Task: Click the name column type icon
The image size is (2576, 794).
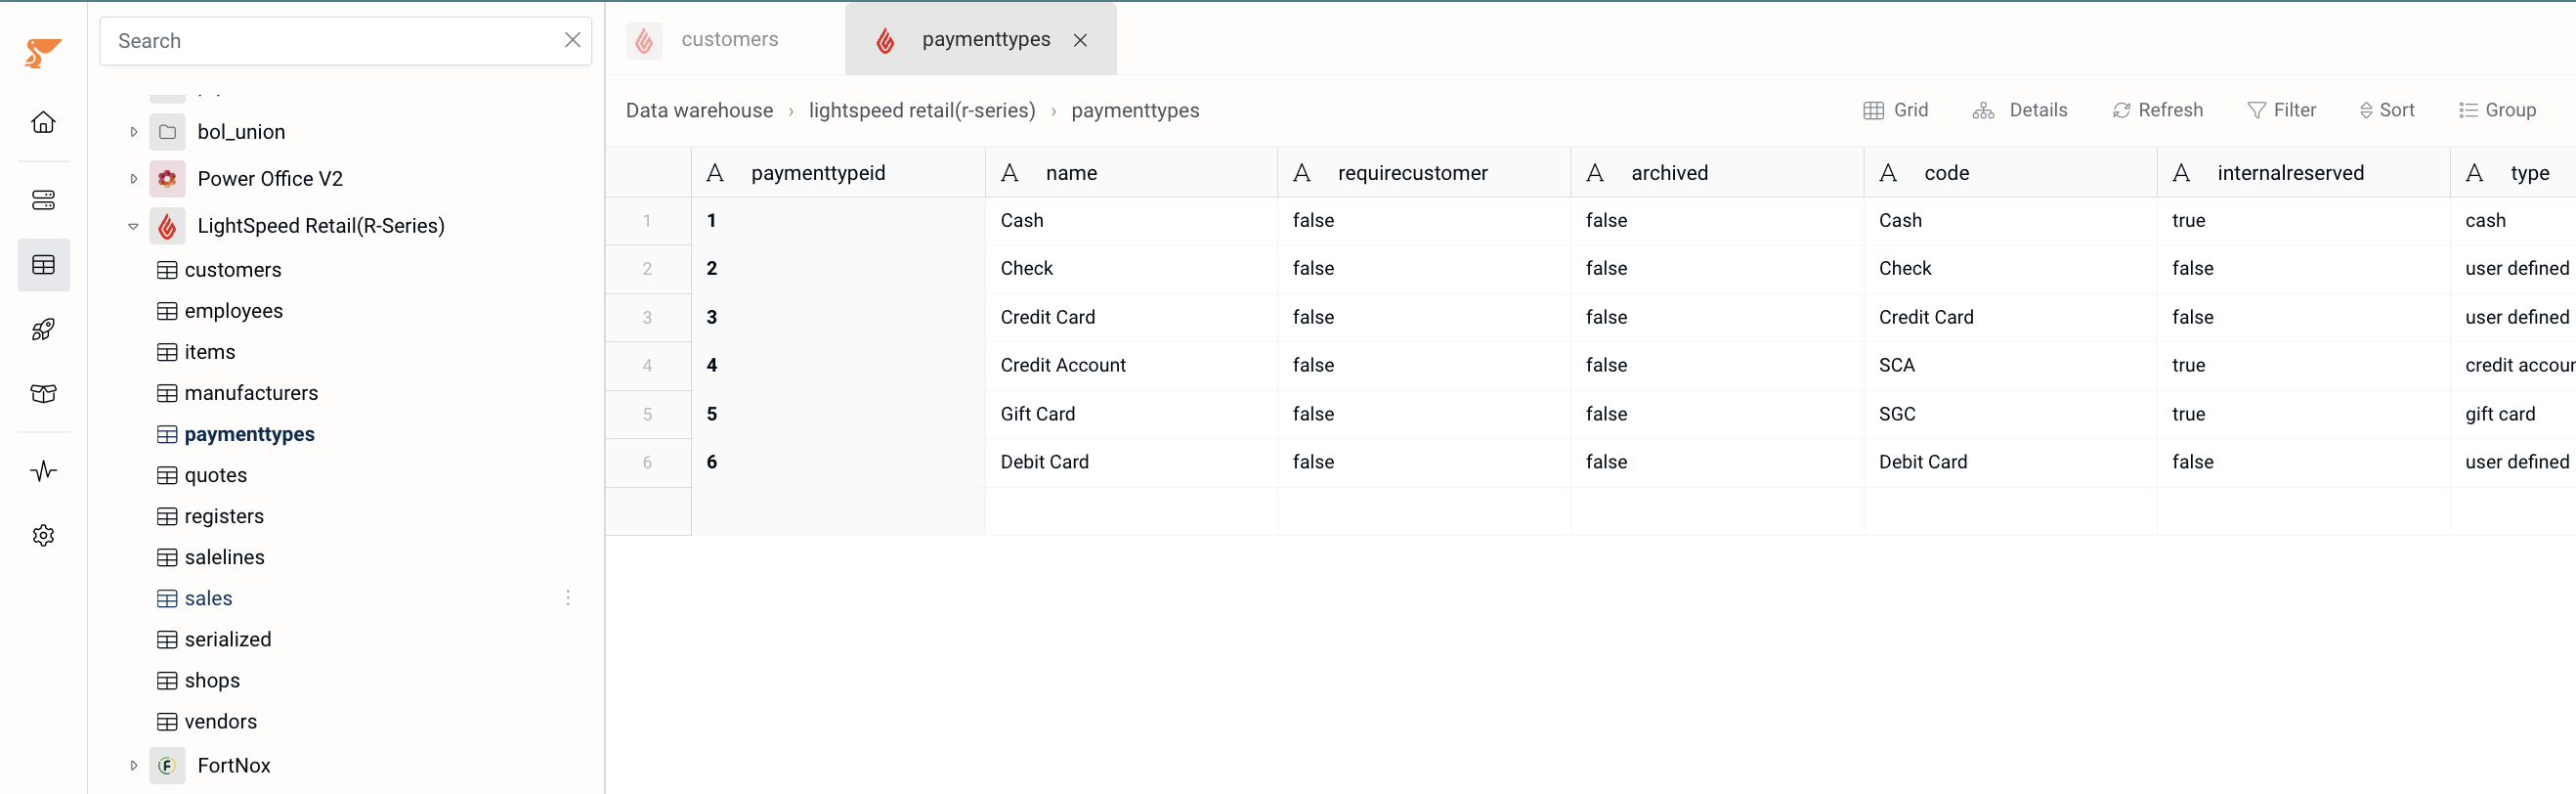Action: point(1010,173)
